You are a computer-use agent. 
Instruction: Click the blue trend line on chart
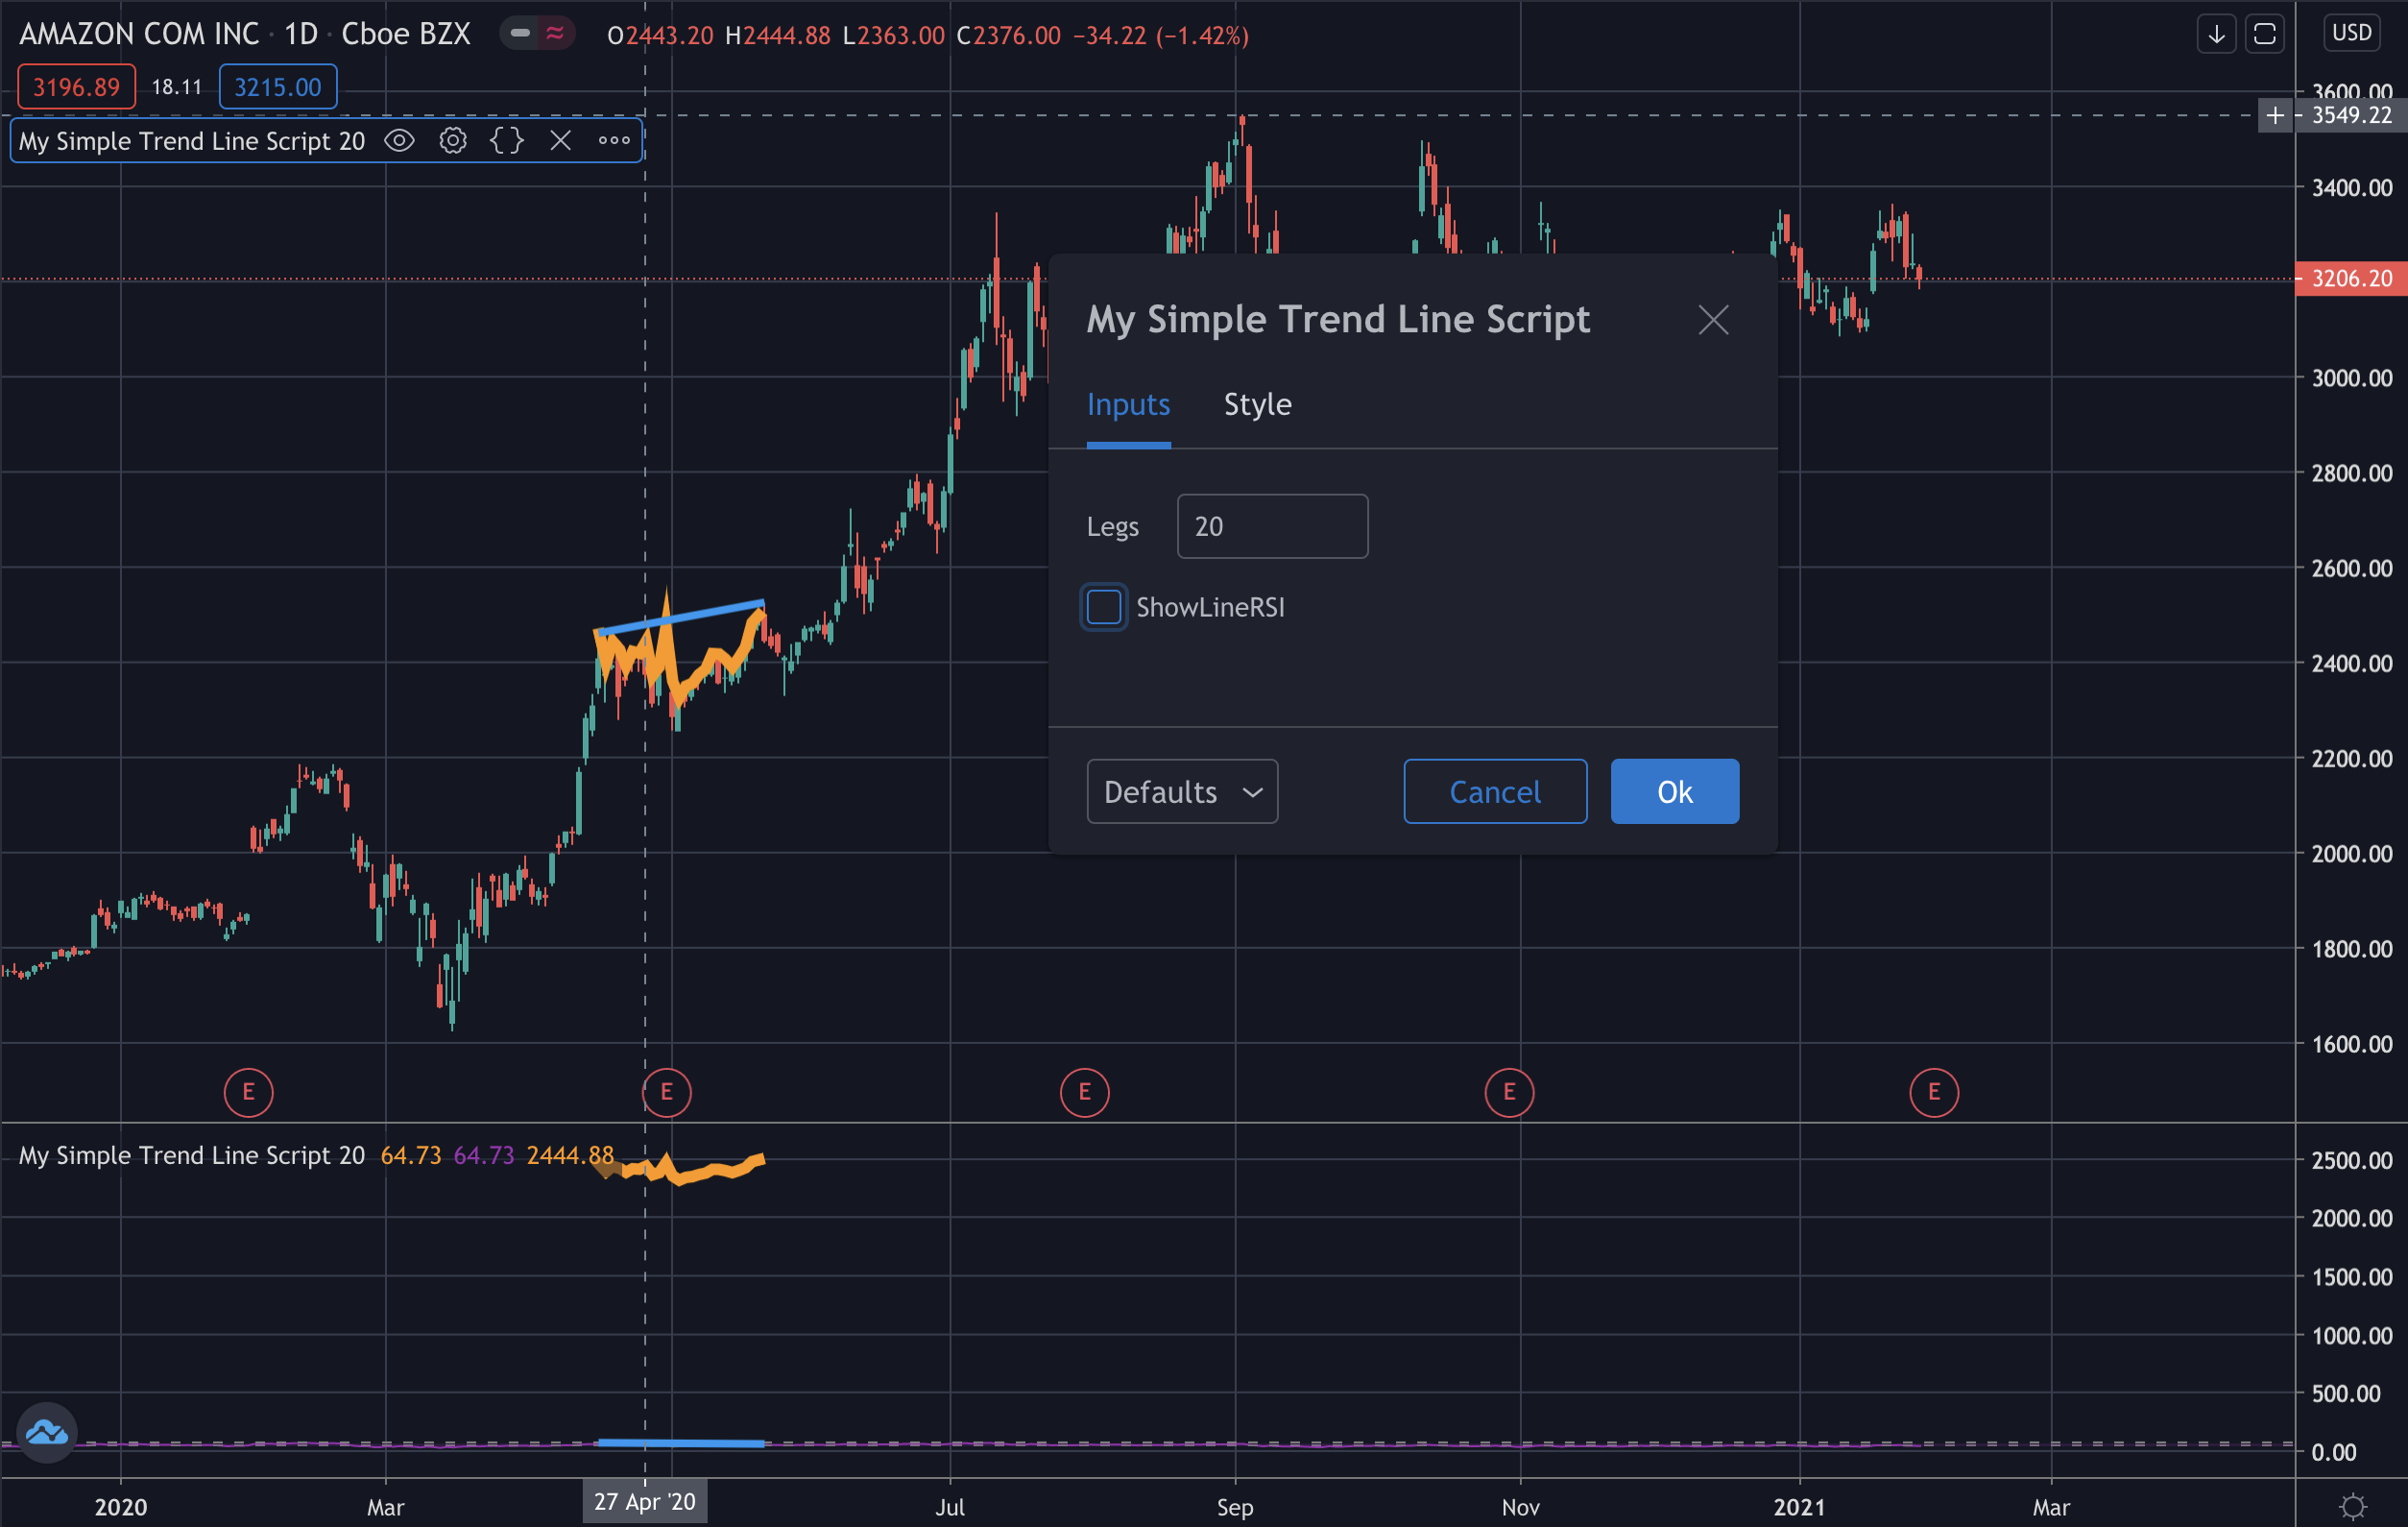click(680, 617)
